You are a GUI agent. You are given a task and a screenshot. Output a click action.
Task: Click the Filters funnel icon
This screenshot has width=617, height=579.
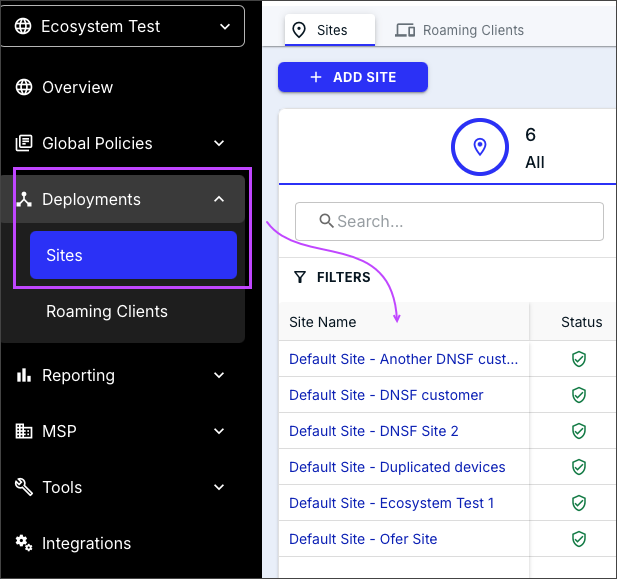tap(299, 277)
